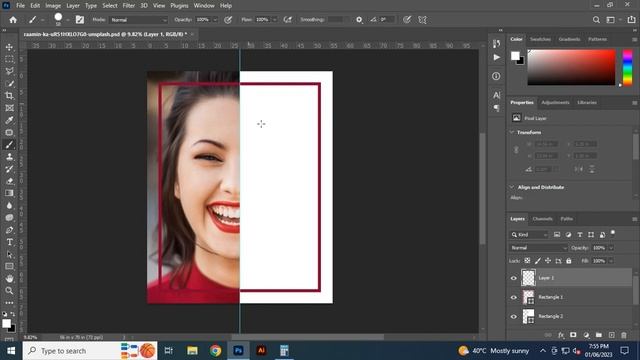Select the Eraser tool
The height and width of the screenshot is (360, 640).
click(x=9, y=181)
